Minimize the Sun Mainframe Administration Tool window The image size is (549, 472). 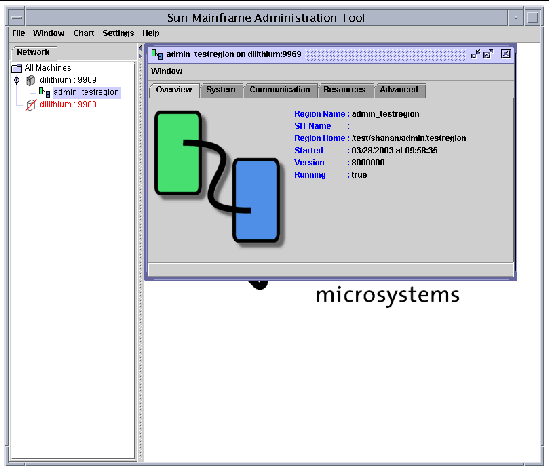tap(516, 18)
